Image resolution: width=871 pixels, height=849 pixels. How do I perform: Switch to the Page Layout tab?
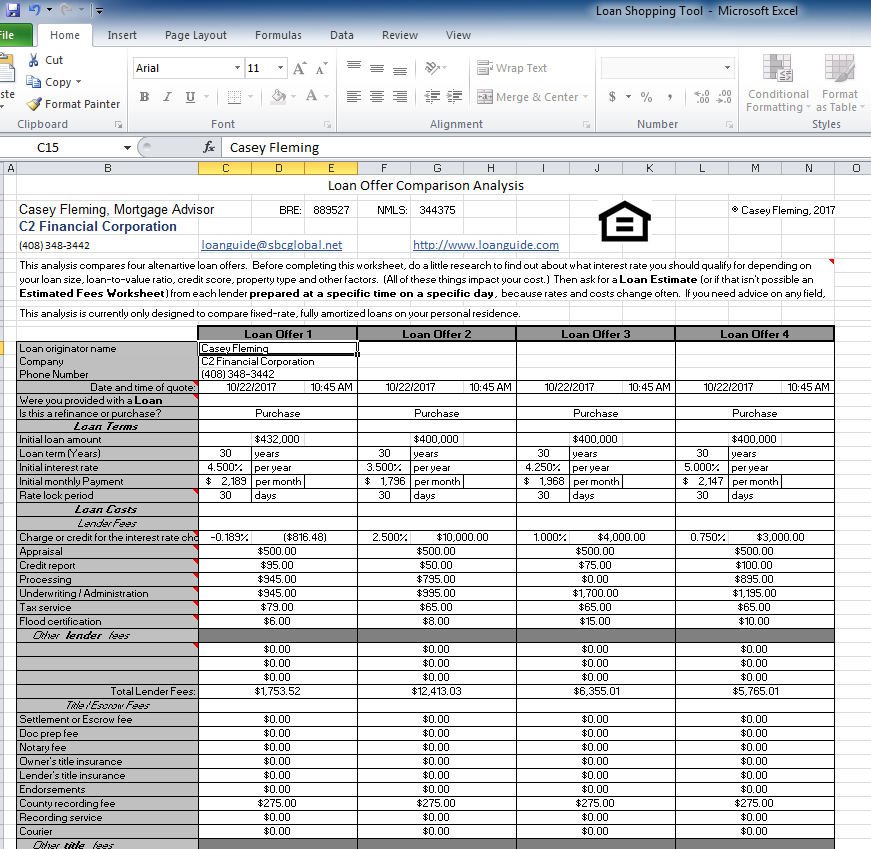tap(196, 35)
